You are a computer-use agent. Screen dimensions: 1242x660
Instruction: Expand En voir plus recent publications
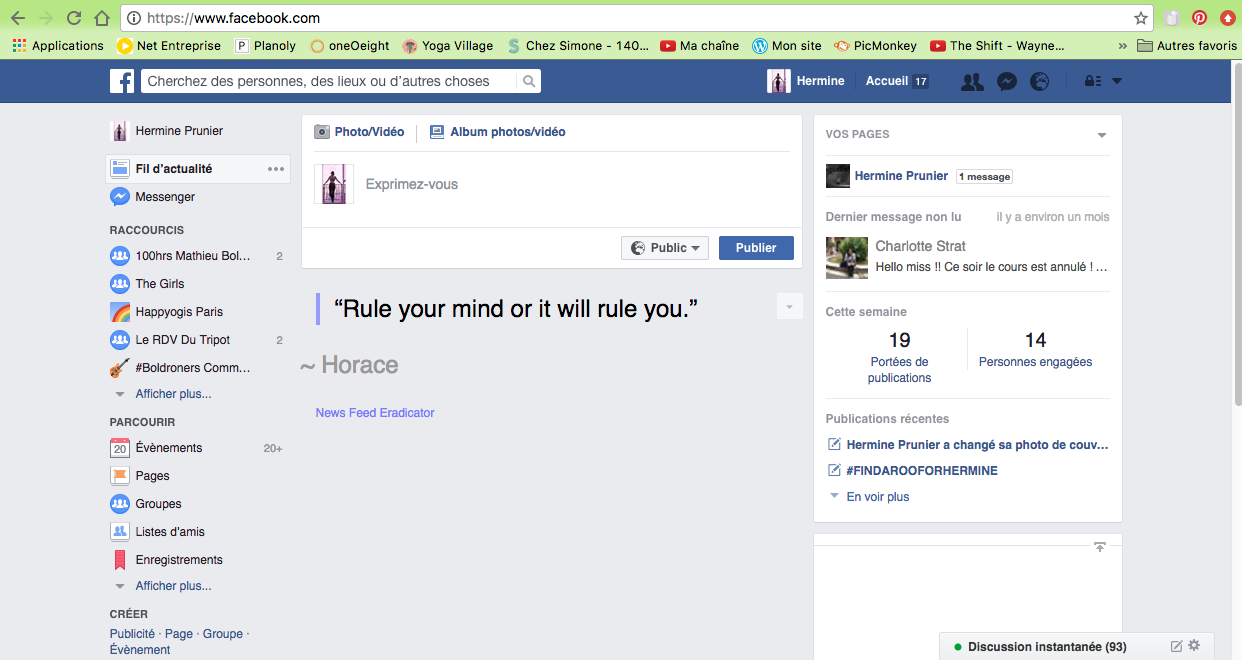click(878, 497)
